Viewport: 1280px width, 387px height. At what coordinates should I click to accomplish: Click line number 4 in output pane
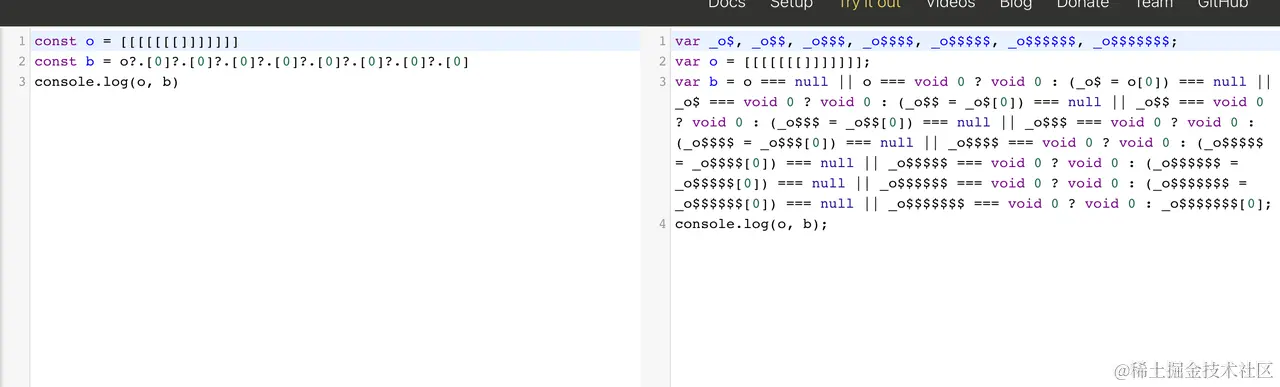click(x=662, y=223)
